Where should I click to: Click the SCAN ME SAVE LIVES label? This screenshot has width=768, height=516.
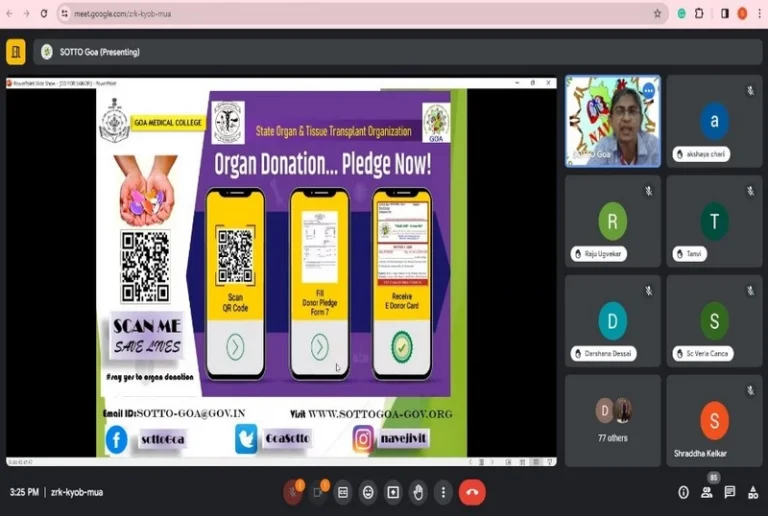coord(147,336)
